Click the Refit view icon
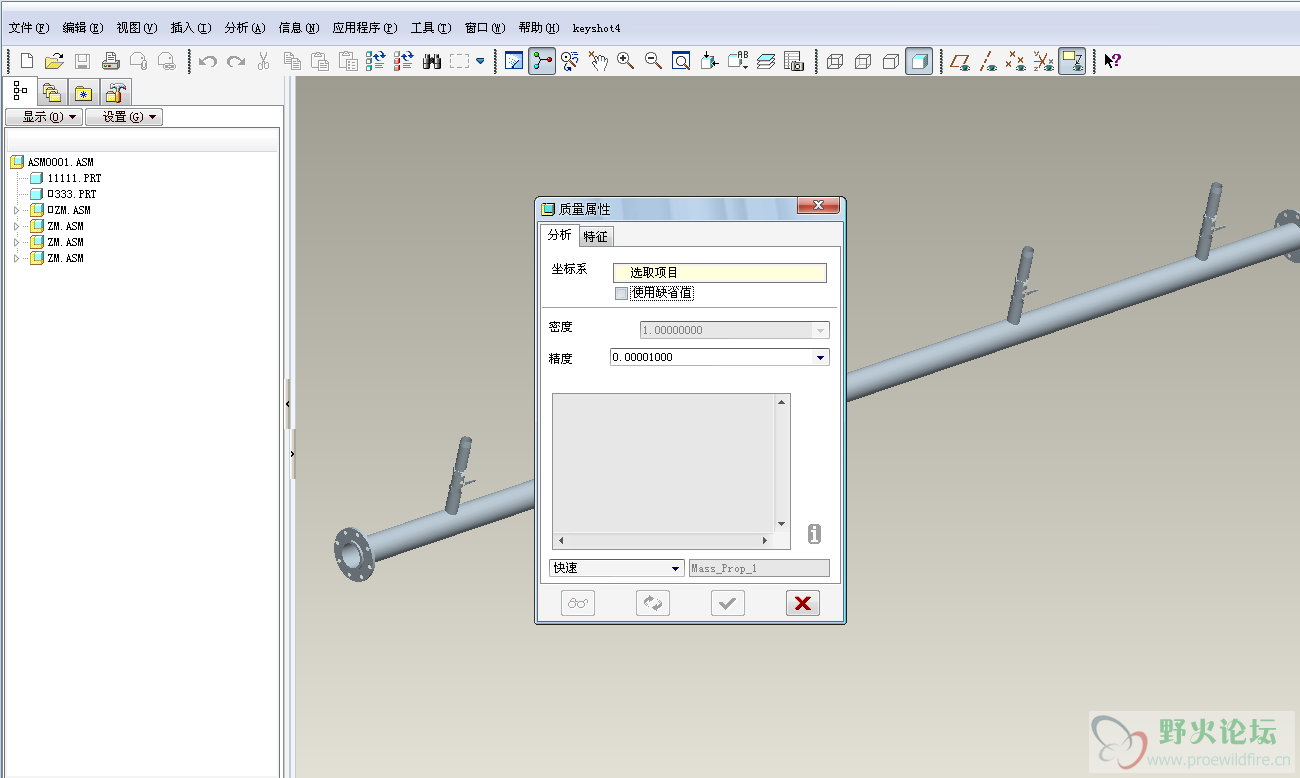The width and height of the screenshot is (1300, 778). pyautogui.click(x=681, y=61)
